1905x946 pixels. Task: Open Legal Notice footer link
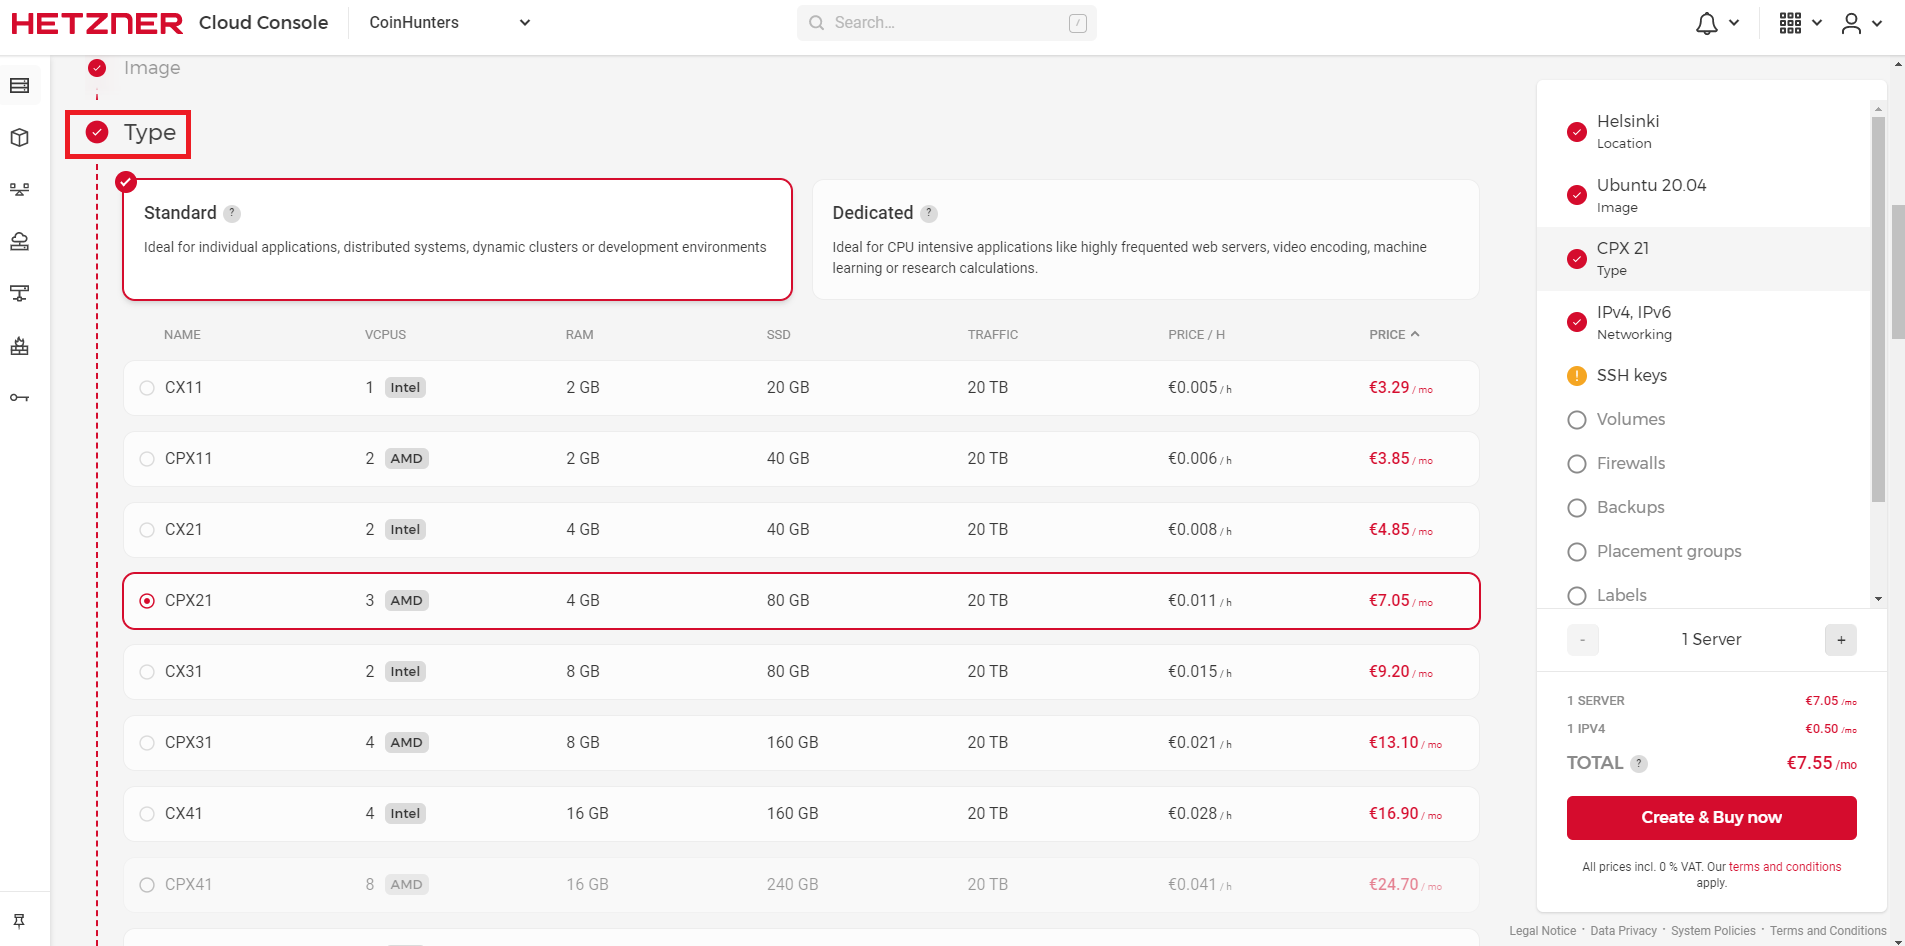(x=1542, y=931)
